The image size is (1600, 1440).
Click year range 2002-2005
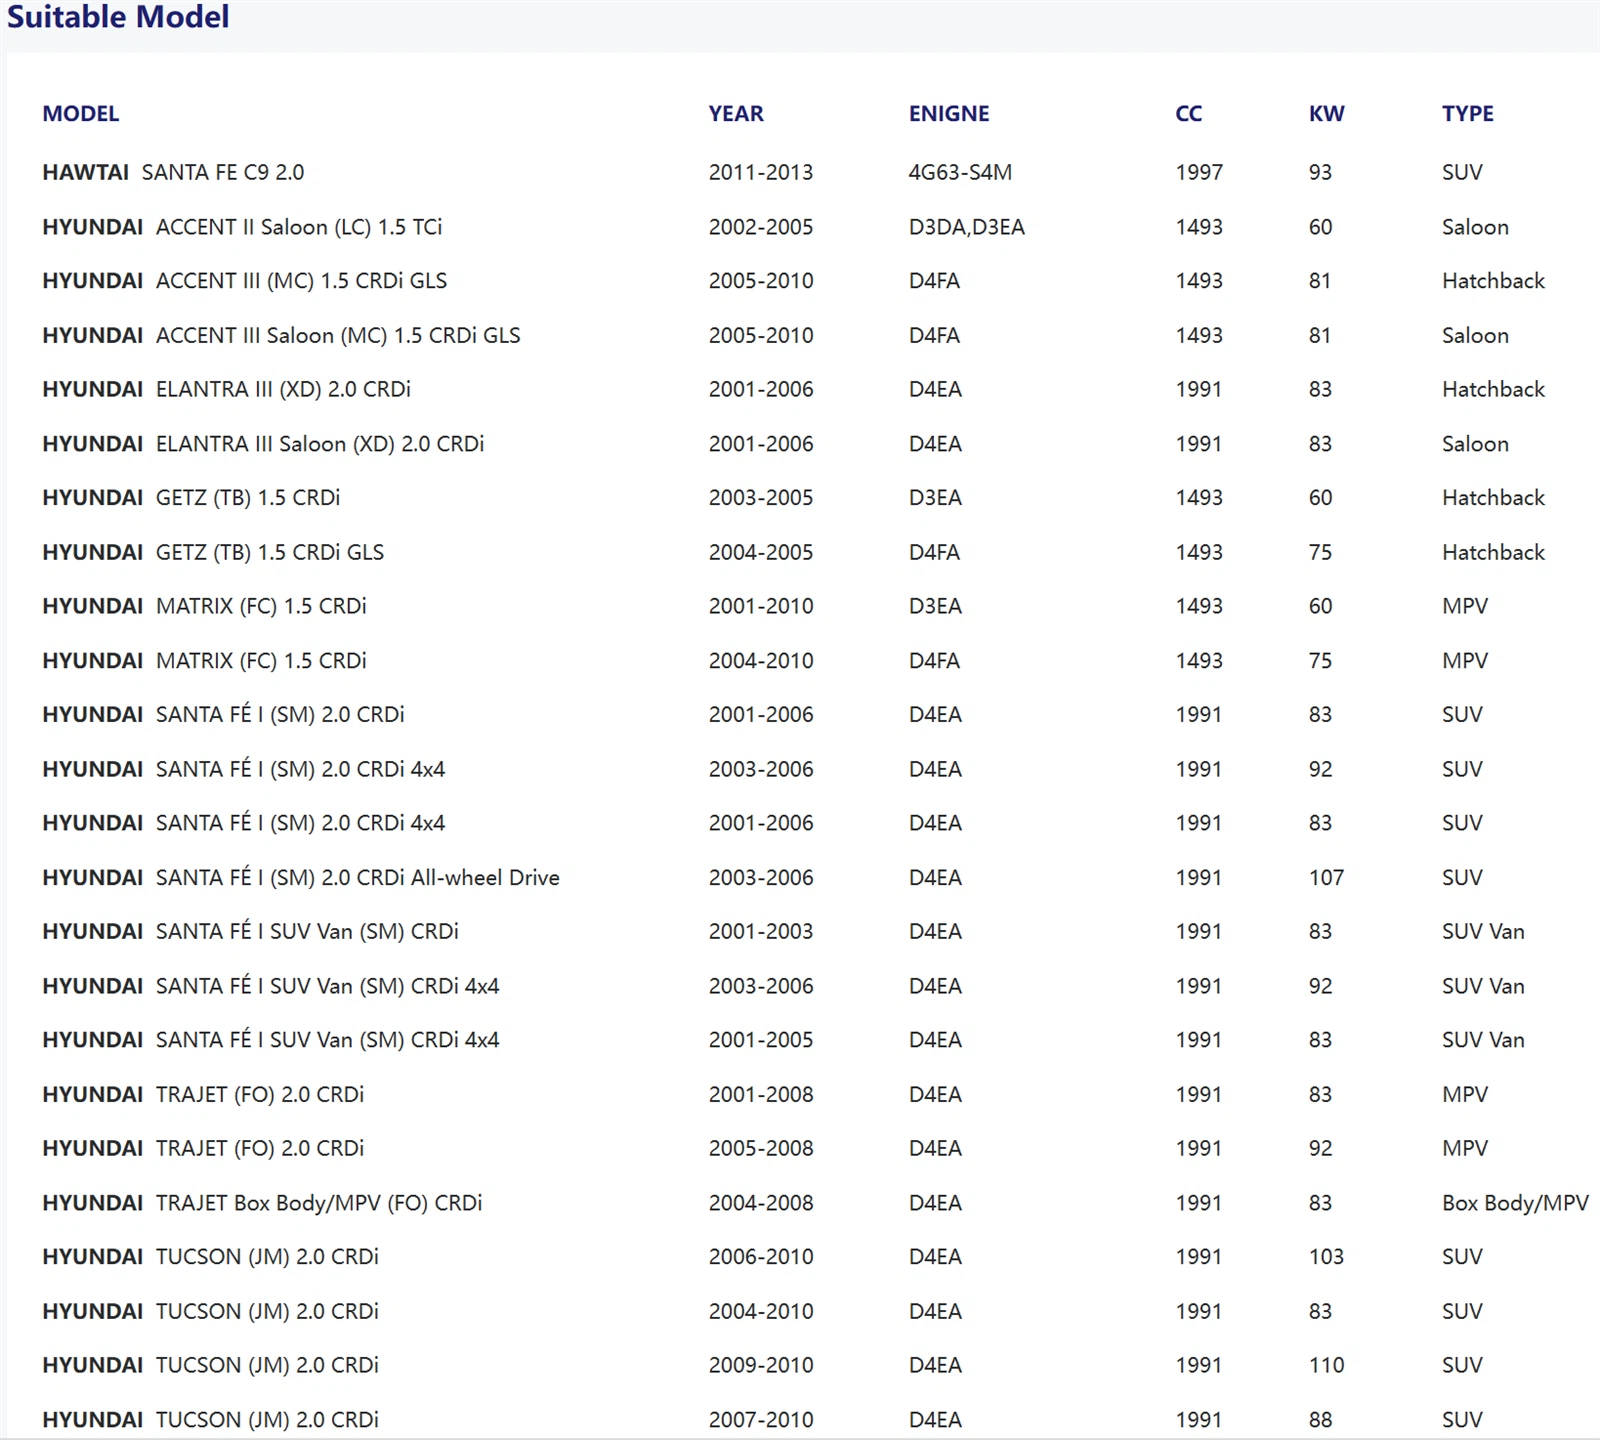pyautogui.click(x=761, y=227)
